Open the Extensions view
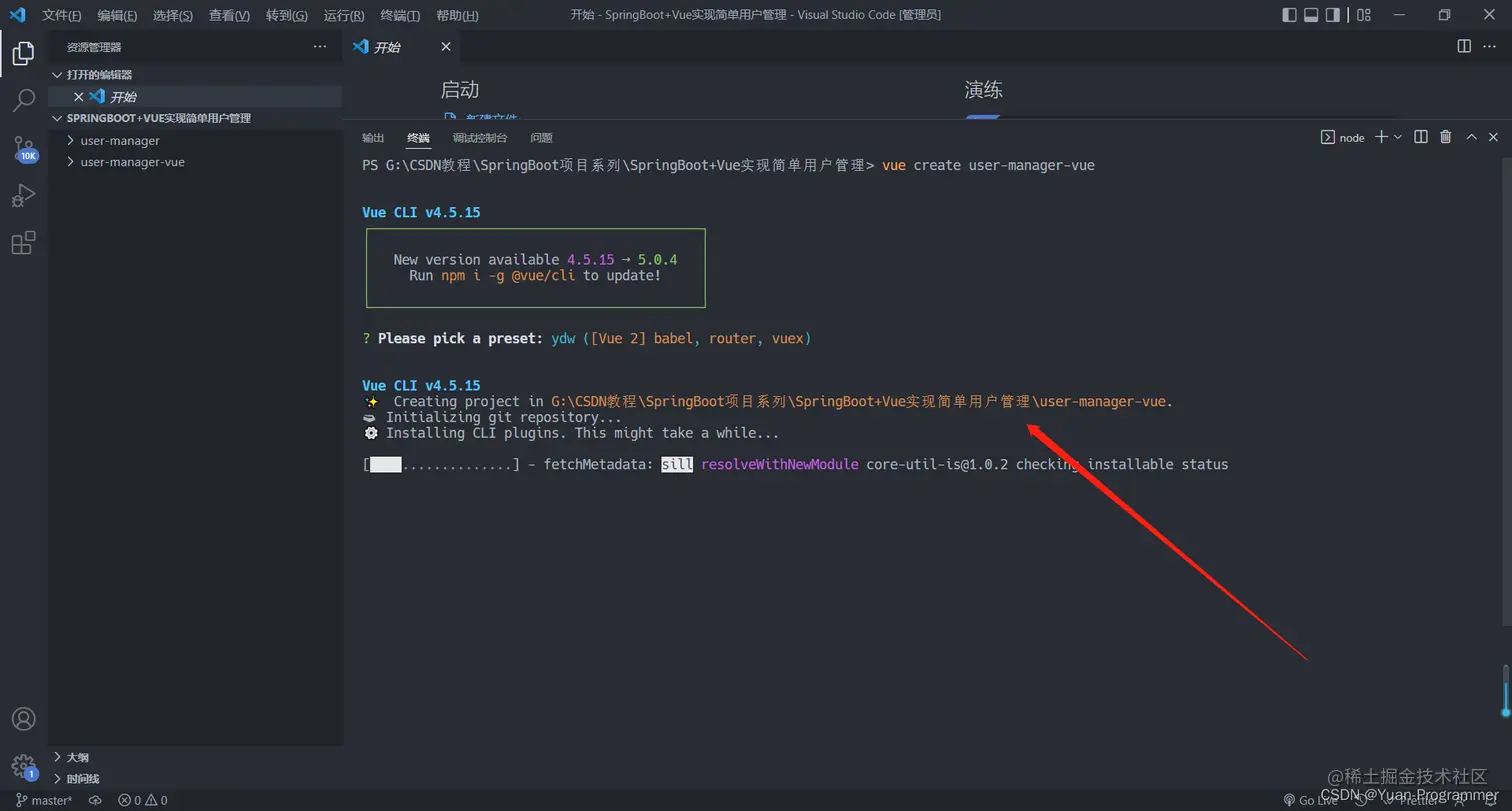This screenshot has height=811, width=1512. [x=23, y=243]
